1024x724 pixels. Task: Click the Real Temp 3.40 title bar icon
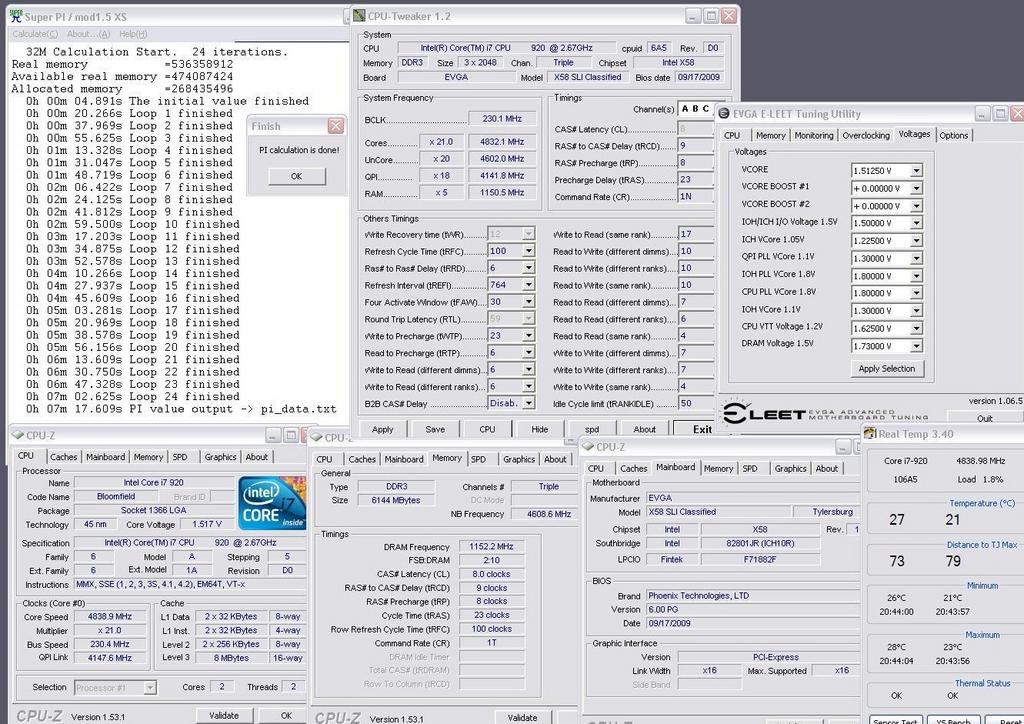tap(869, 434)
